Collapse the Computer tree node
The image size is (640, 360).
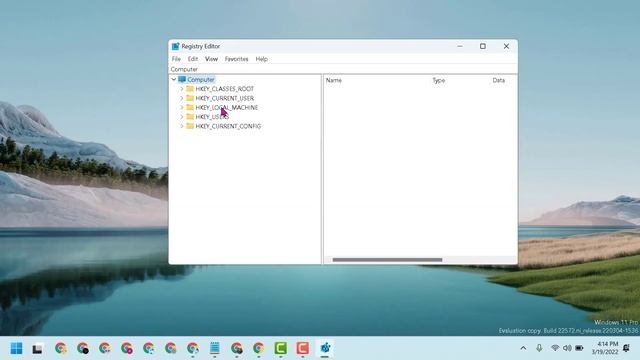(x=174, y=80)
